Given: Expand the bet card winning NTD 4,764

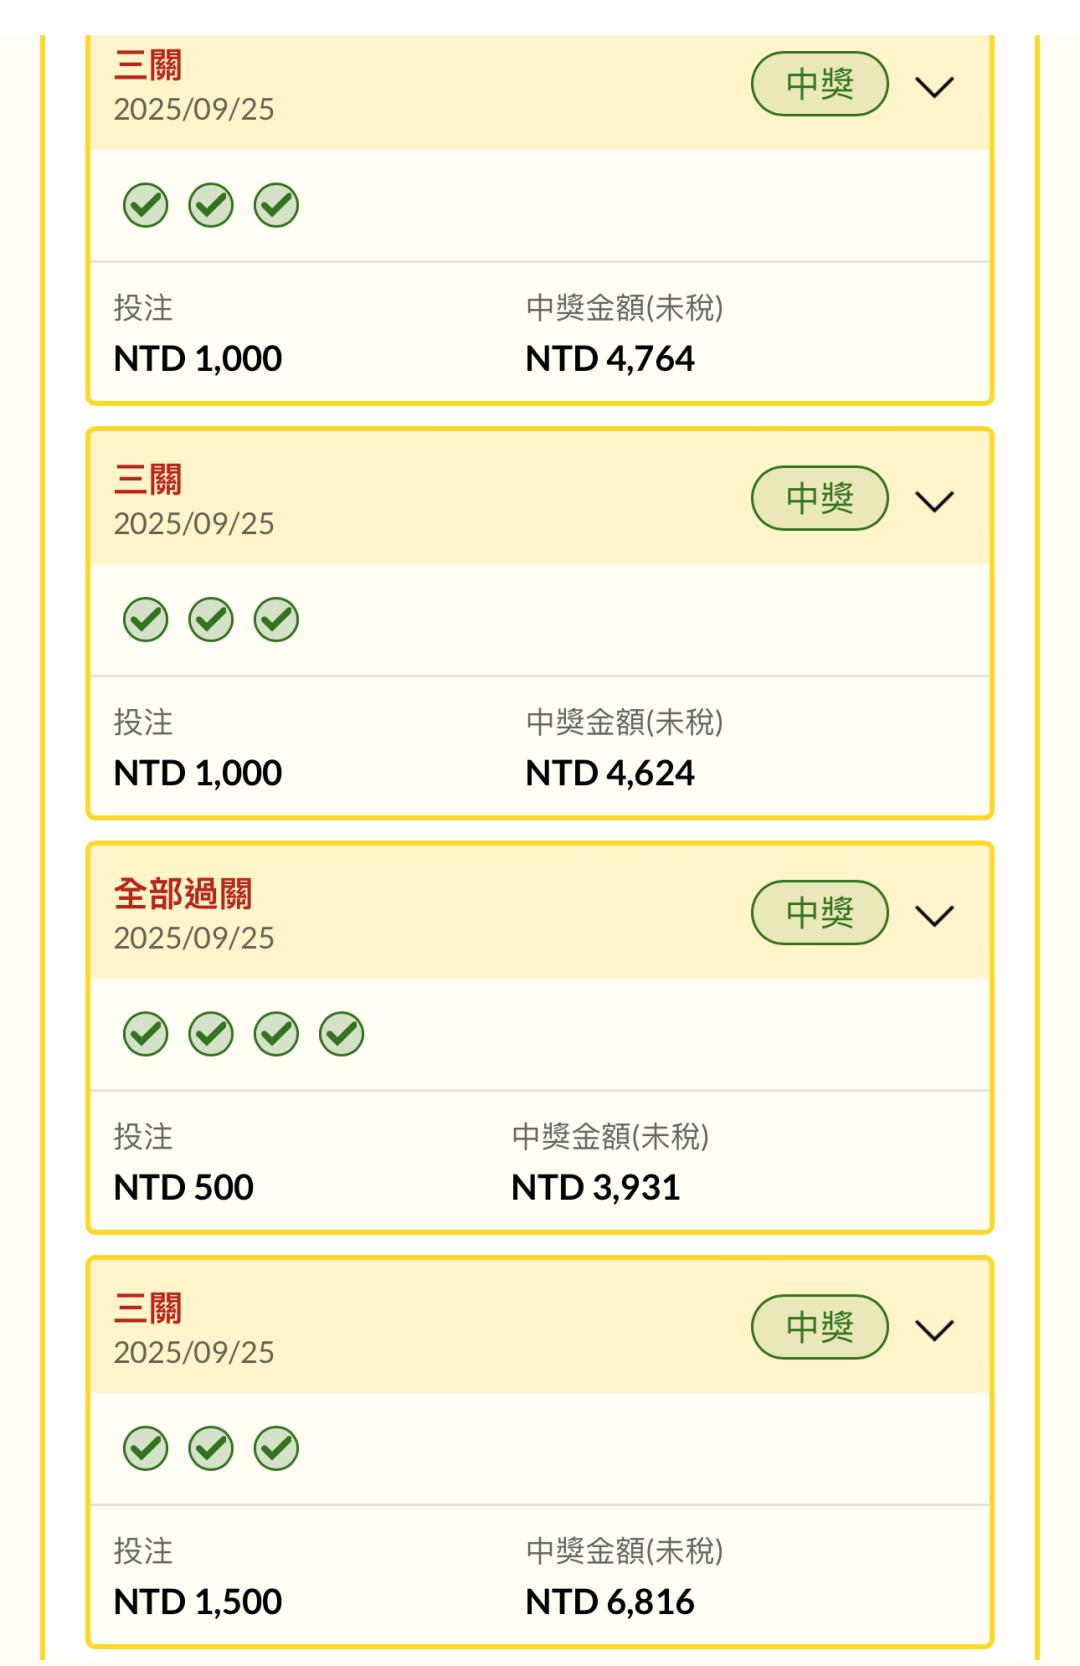Looking at the screenshot, I should click(935, 87).
